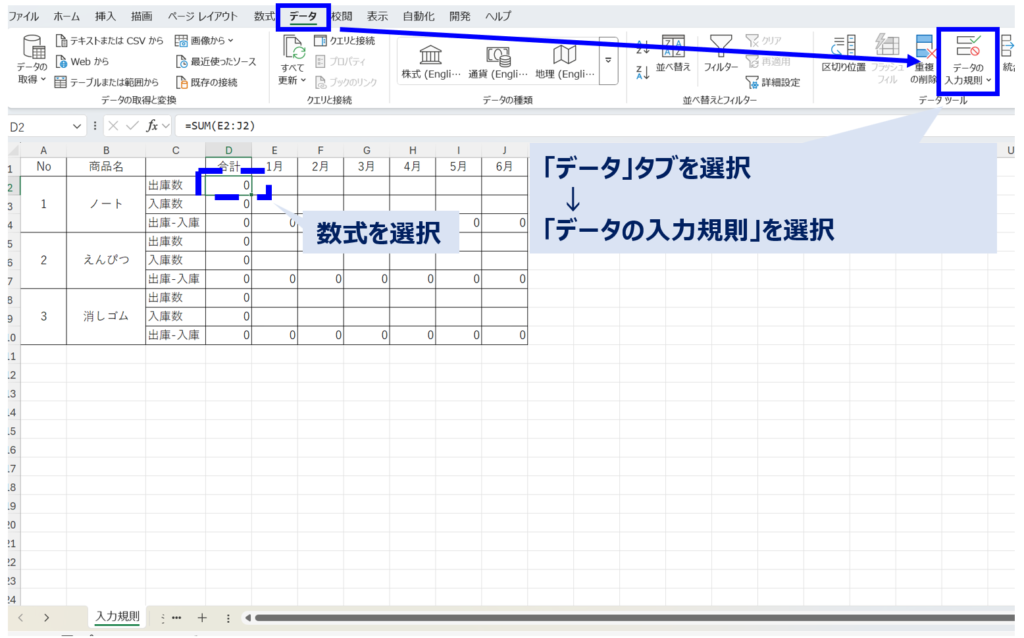This screenshot has height=638, width=1024.
Task: Click the 1月 header cell
Action: (x=274, y=167)
